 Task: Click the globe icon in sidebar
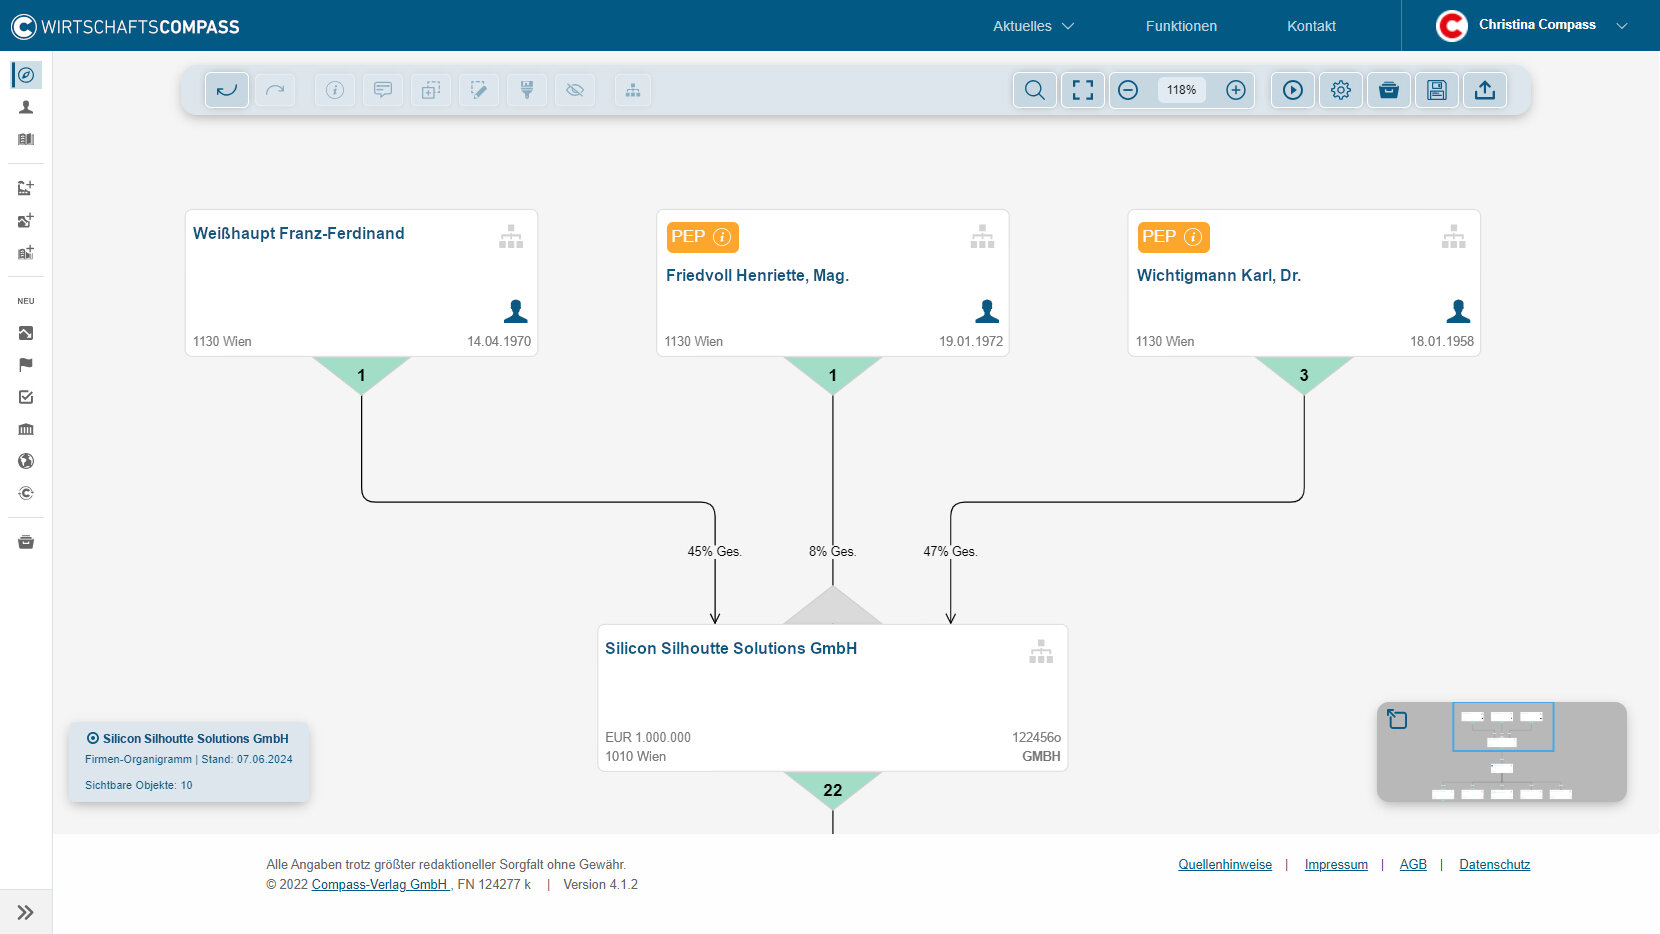tap(26, 461)
